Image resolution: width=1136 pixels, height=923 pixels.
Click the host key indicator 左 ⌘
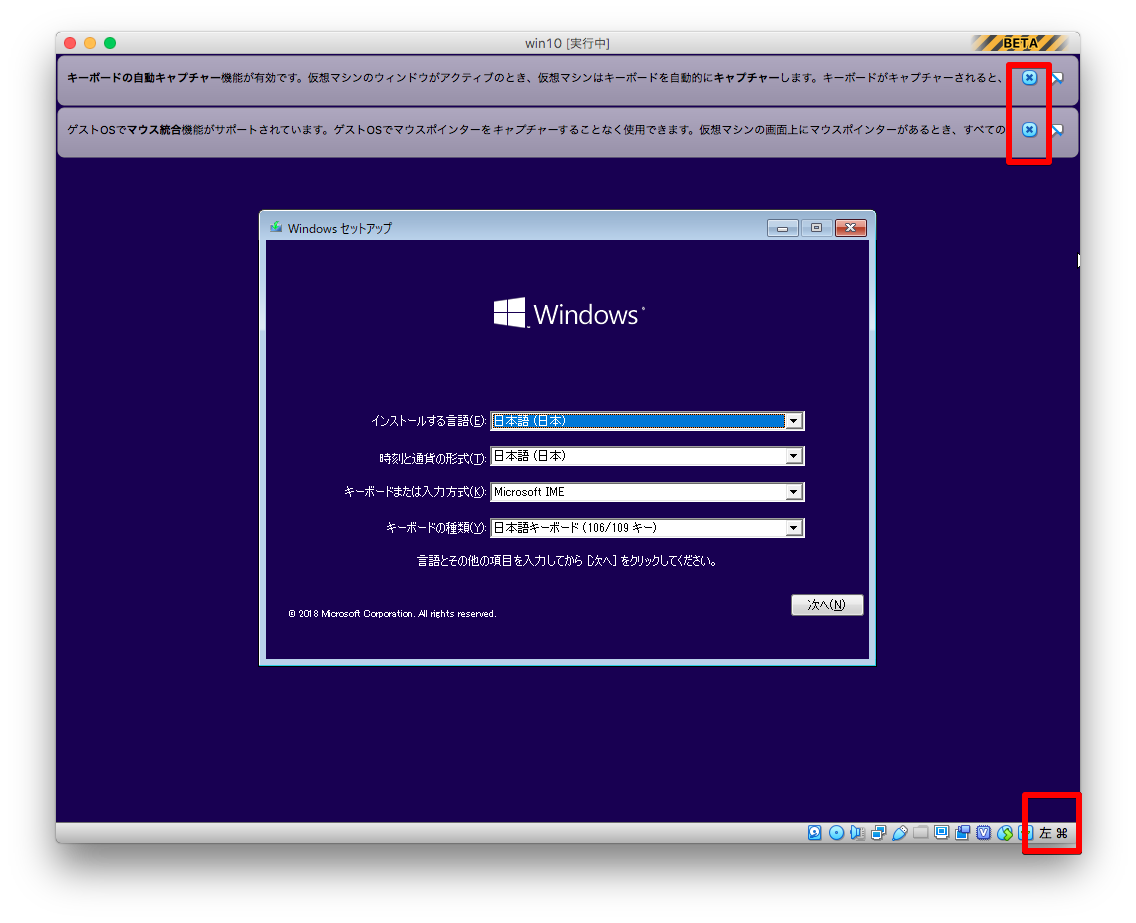point(1053,833)
